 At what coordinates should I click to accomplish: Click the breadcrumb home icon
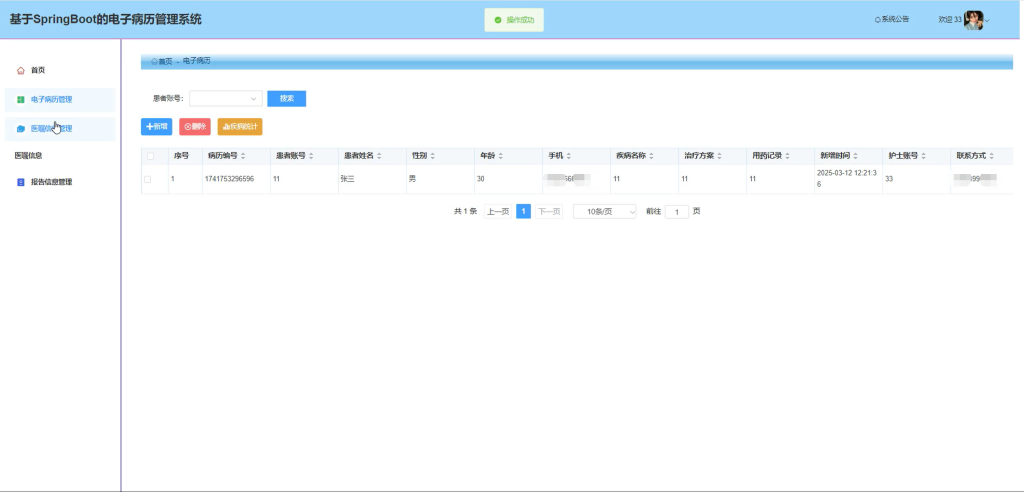coord(154,61)
